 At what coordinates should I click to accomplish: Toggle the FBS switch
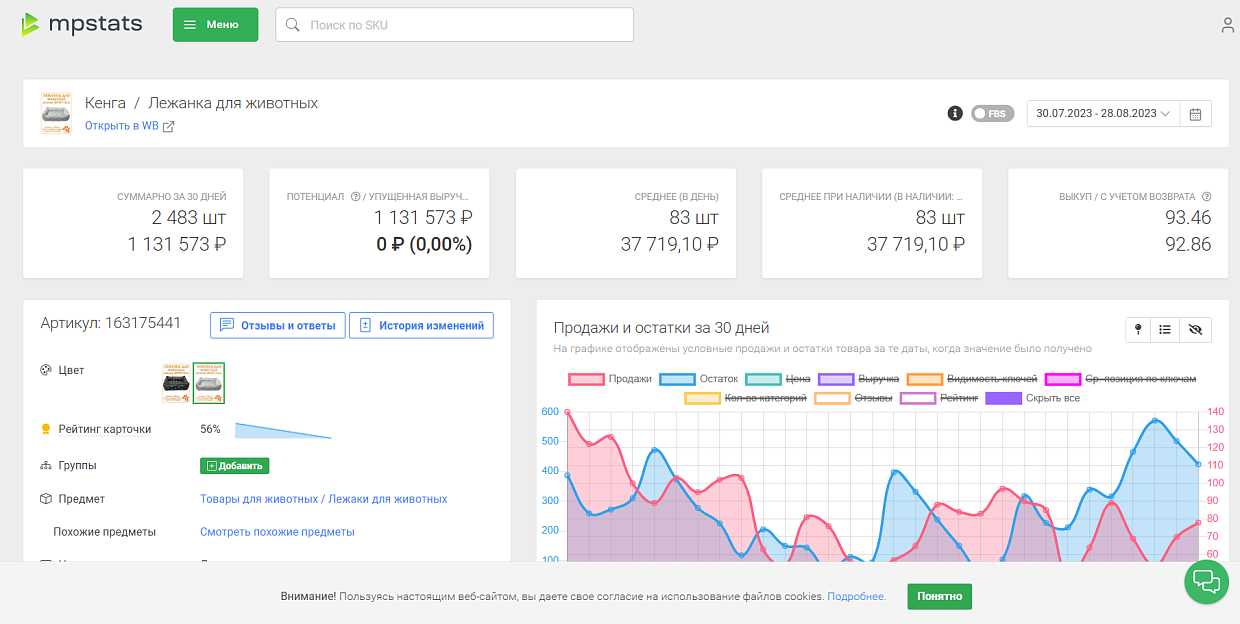[991, 114]
